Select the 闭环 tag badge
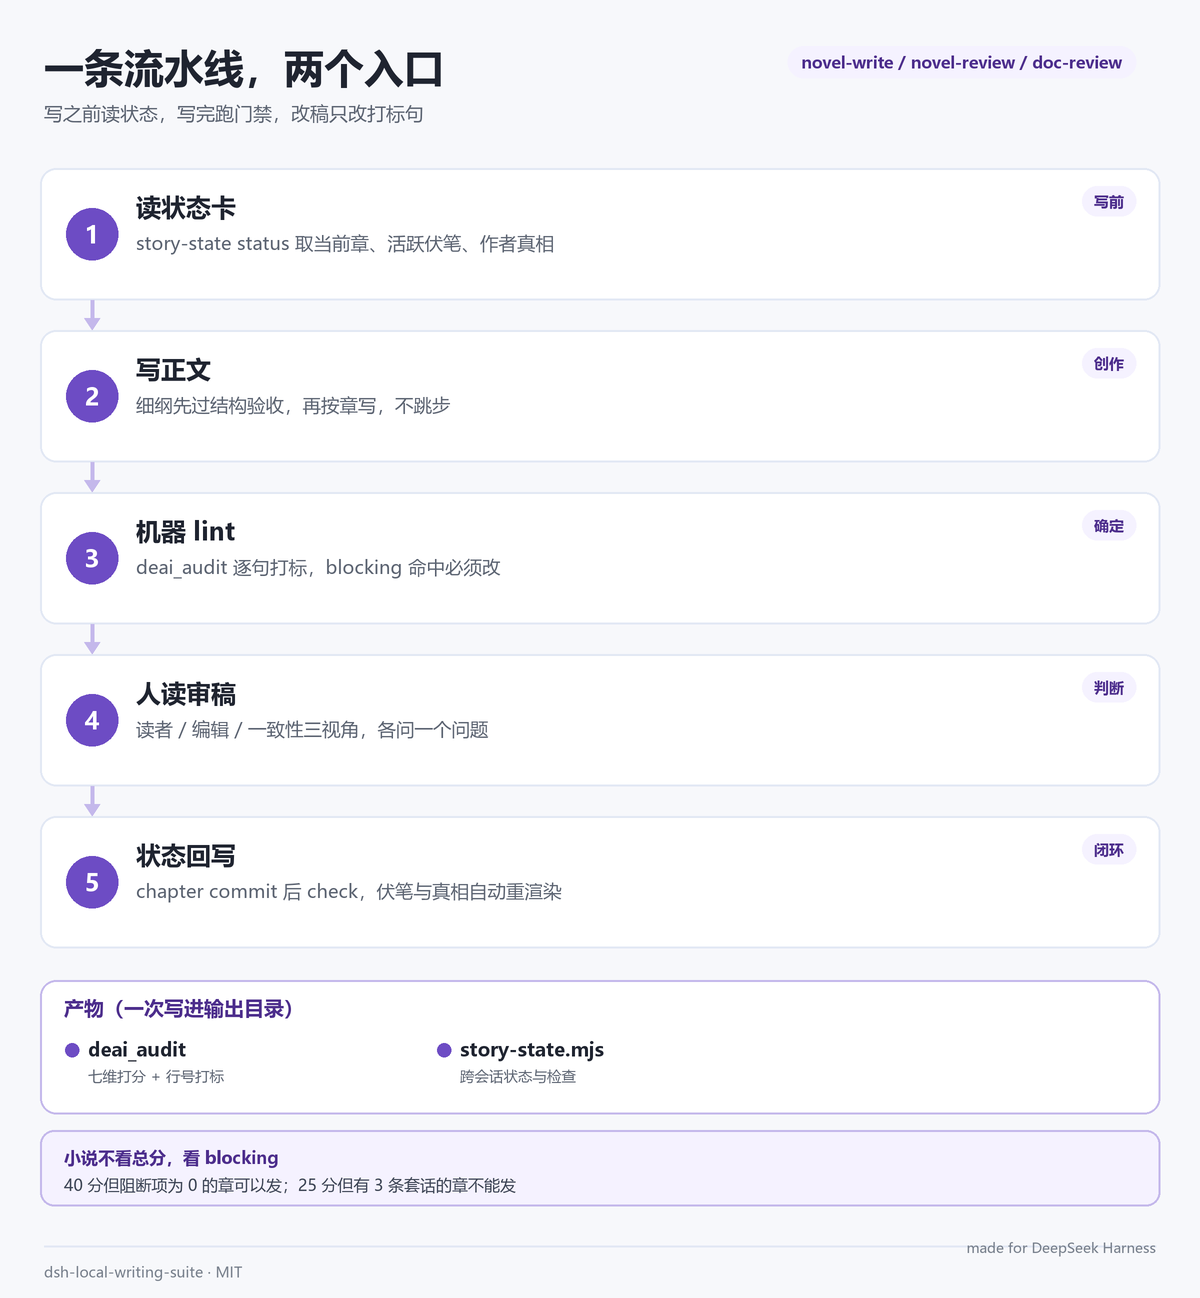Screen dimensions: 1200x1298 click(x=1108, y=850)
